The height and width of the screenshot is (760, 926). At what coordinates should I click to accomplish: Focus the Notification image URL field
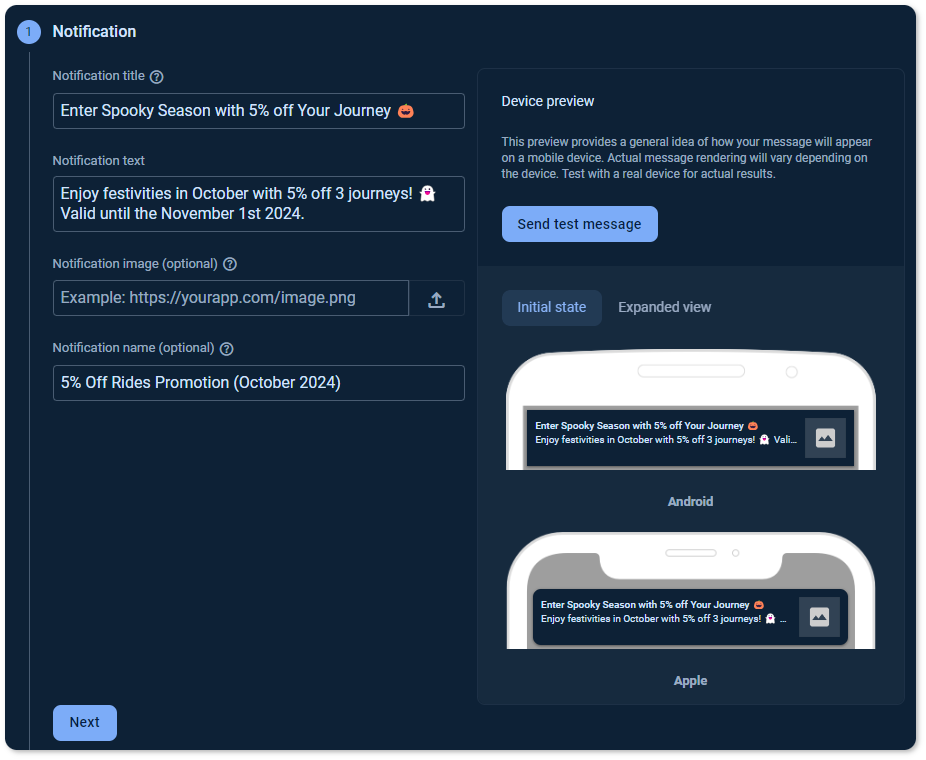click(x=231, y=299)
